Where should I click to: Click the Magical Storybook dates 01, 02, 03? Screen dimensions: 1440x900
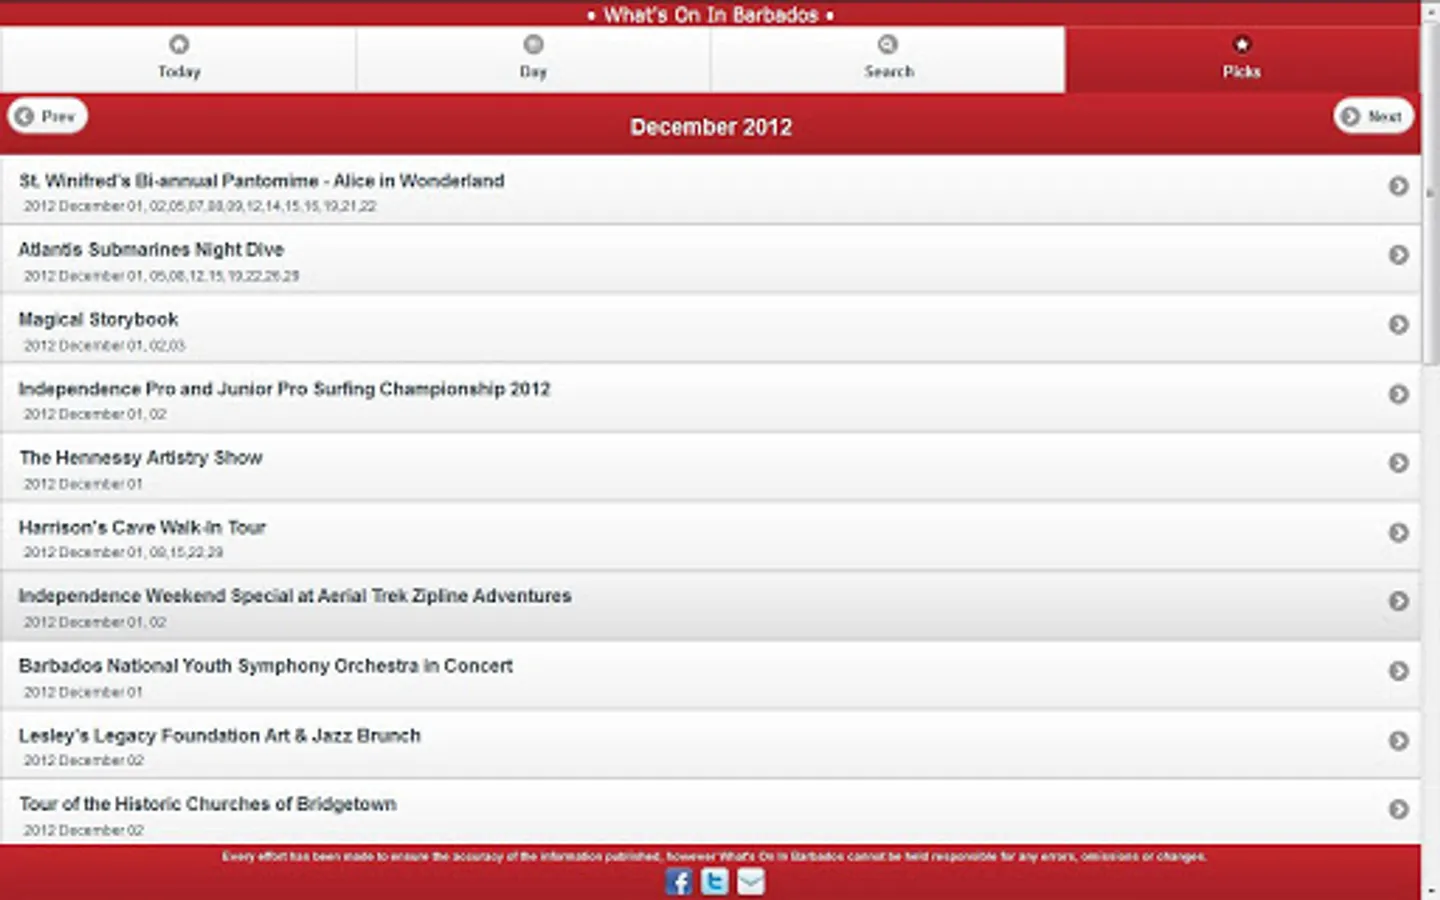pos(104,346)
